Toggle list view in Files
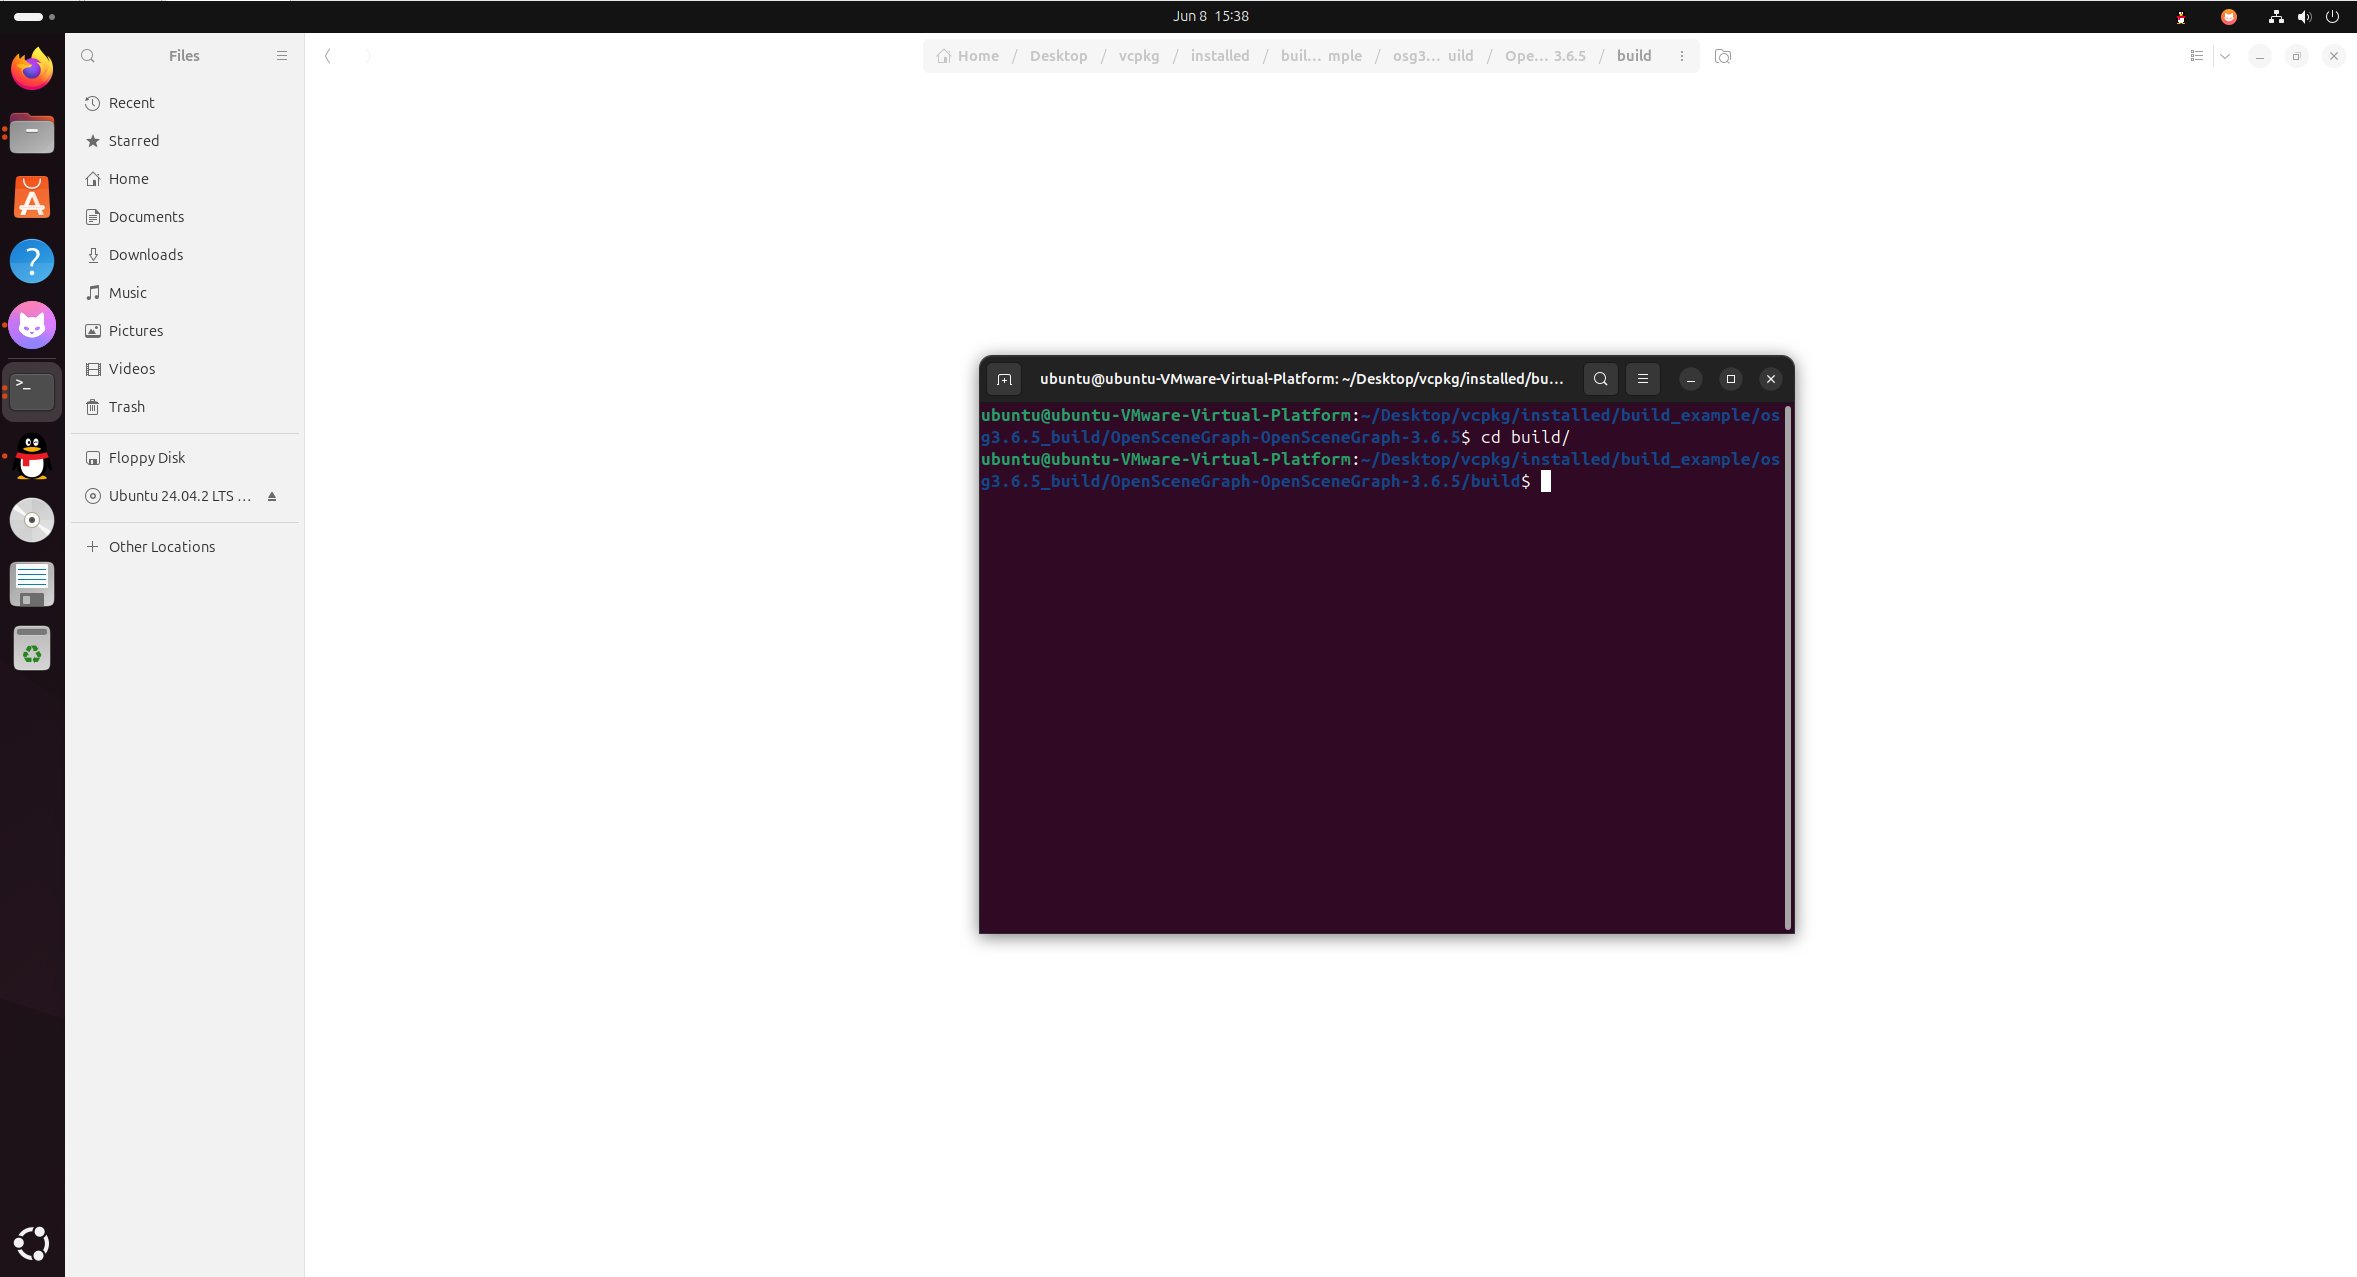This screenshot has height=1277, width=2357. [x=2196, y=56]
